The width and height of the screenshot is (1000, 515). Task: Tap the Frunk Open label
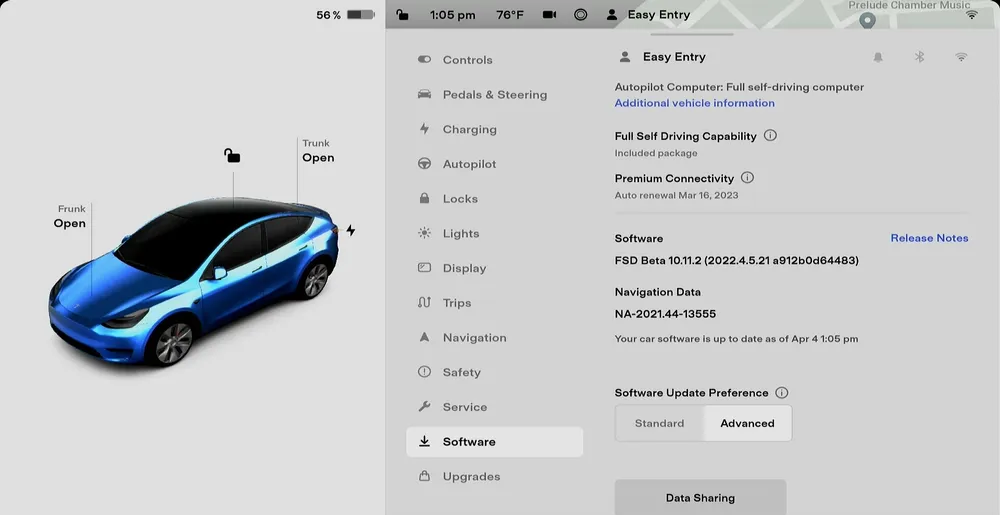pos(70,217)
